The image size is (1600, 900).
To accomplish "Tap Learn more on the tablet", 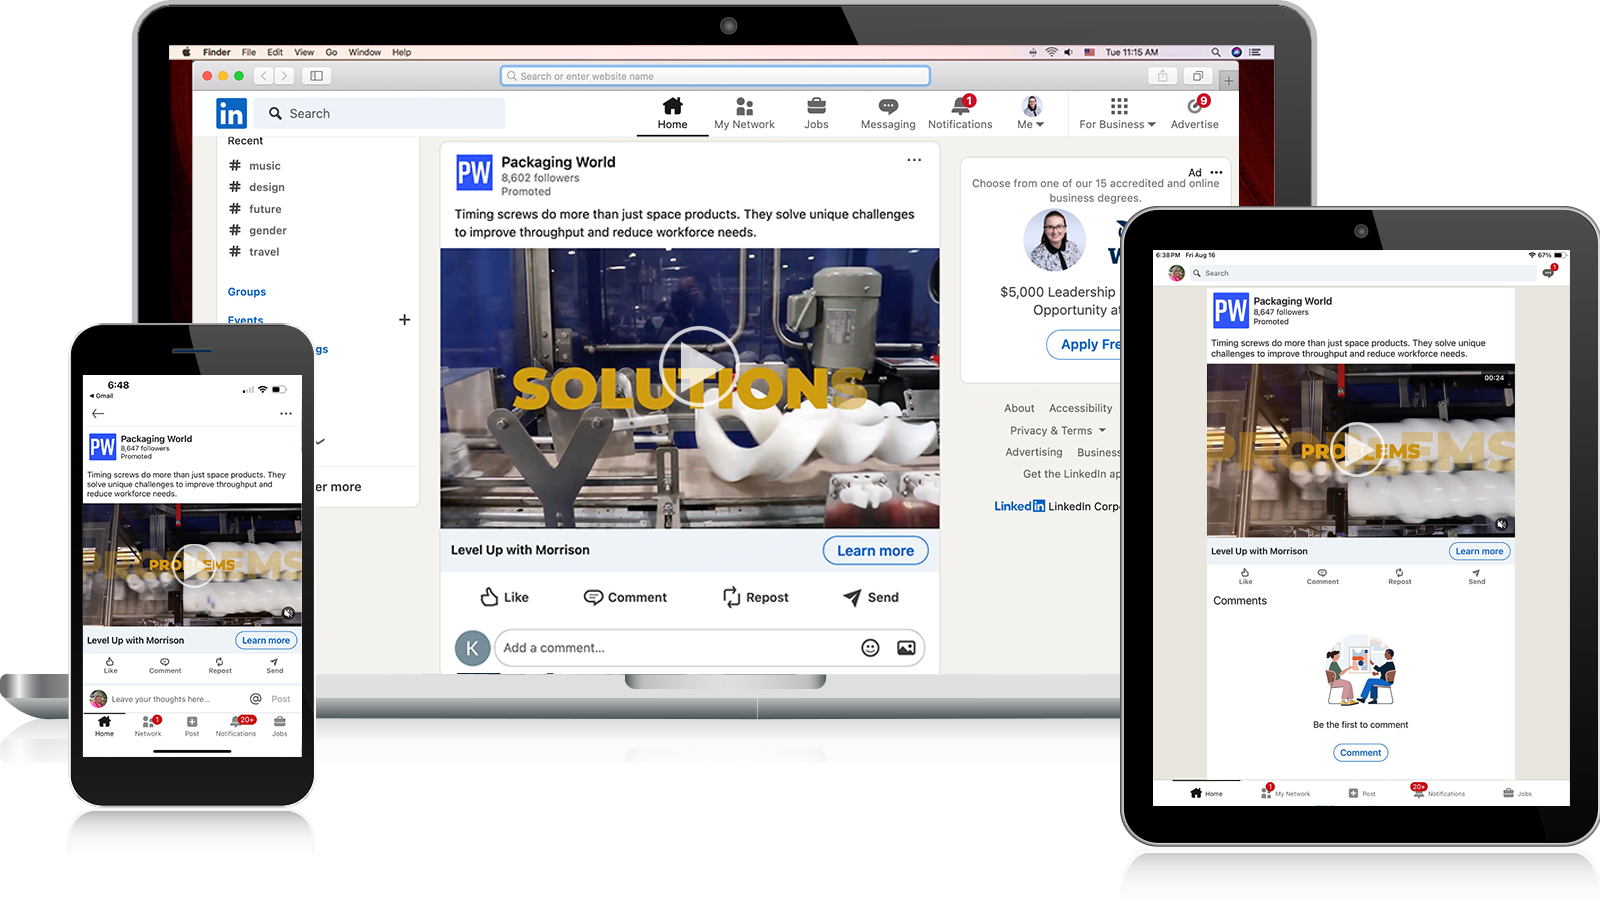I will pos(1479,551).
